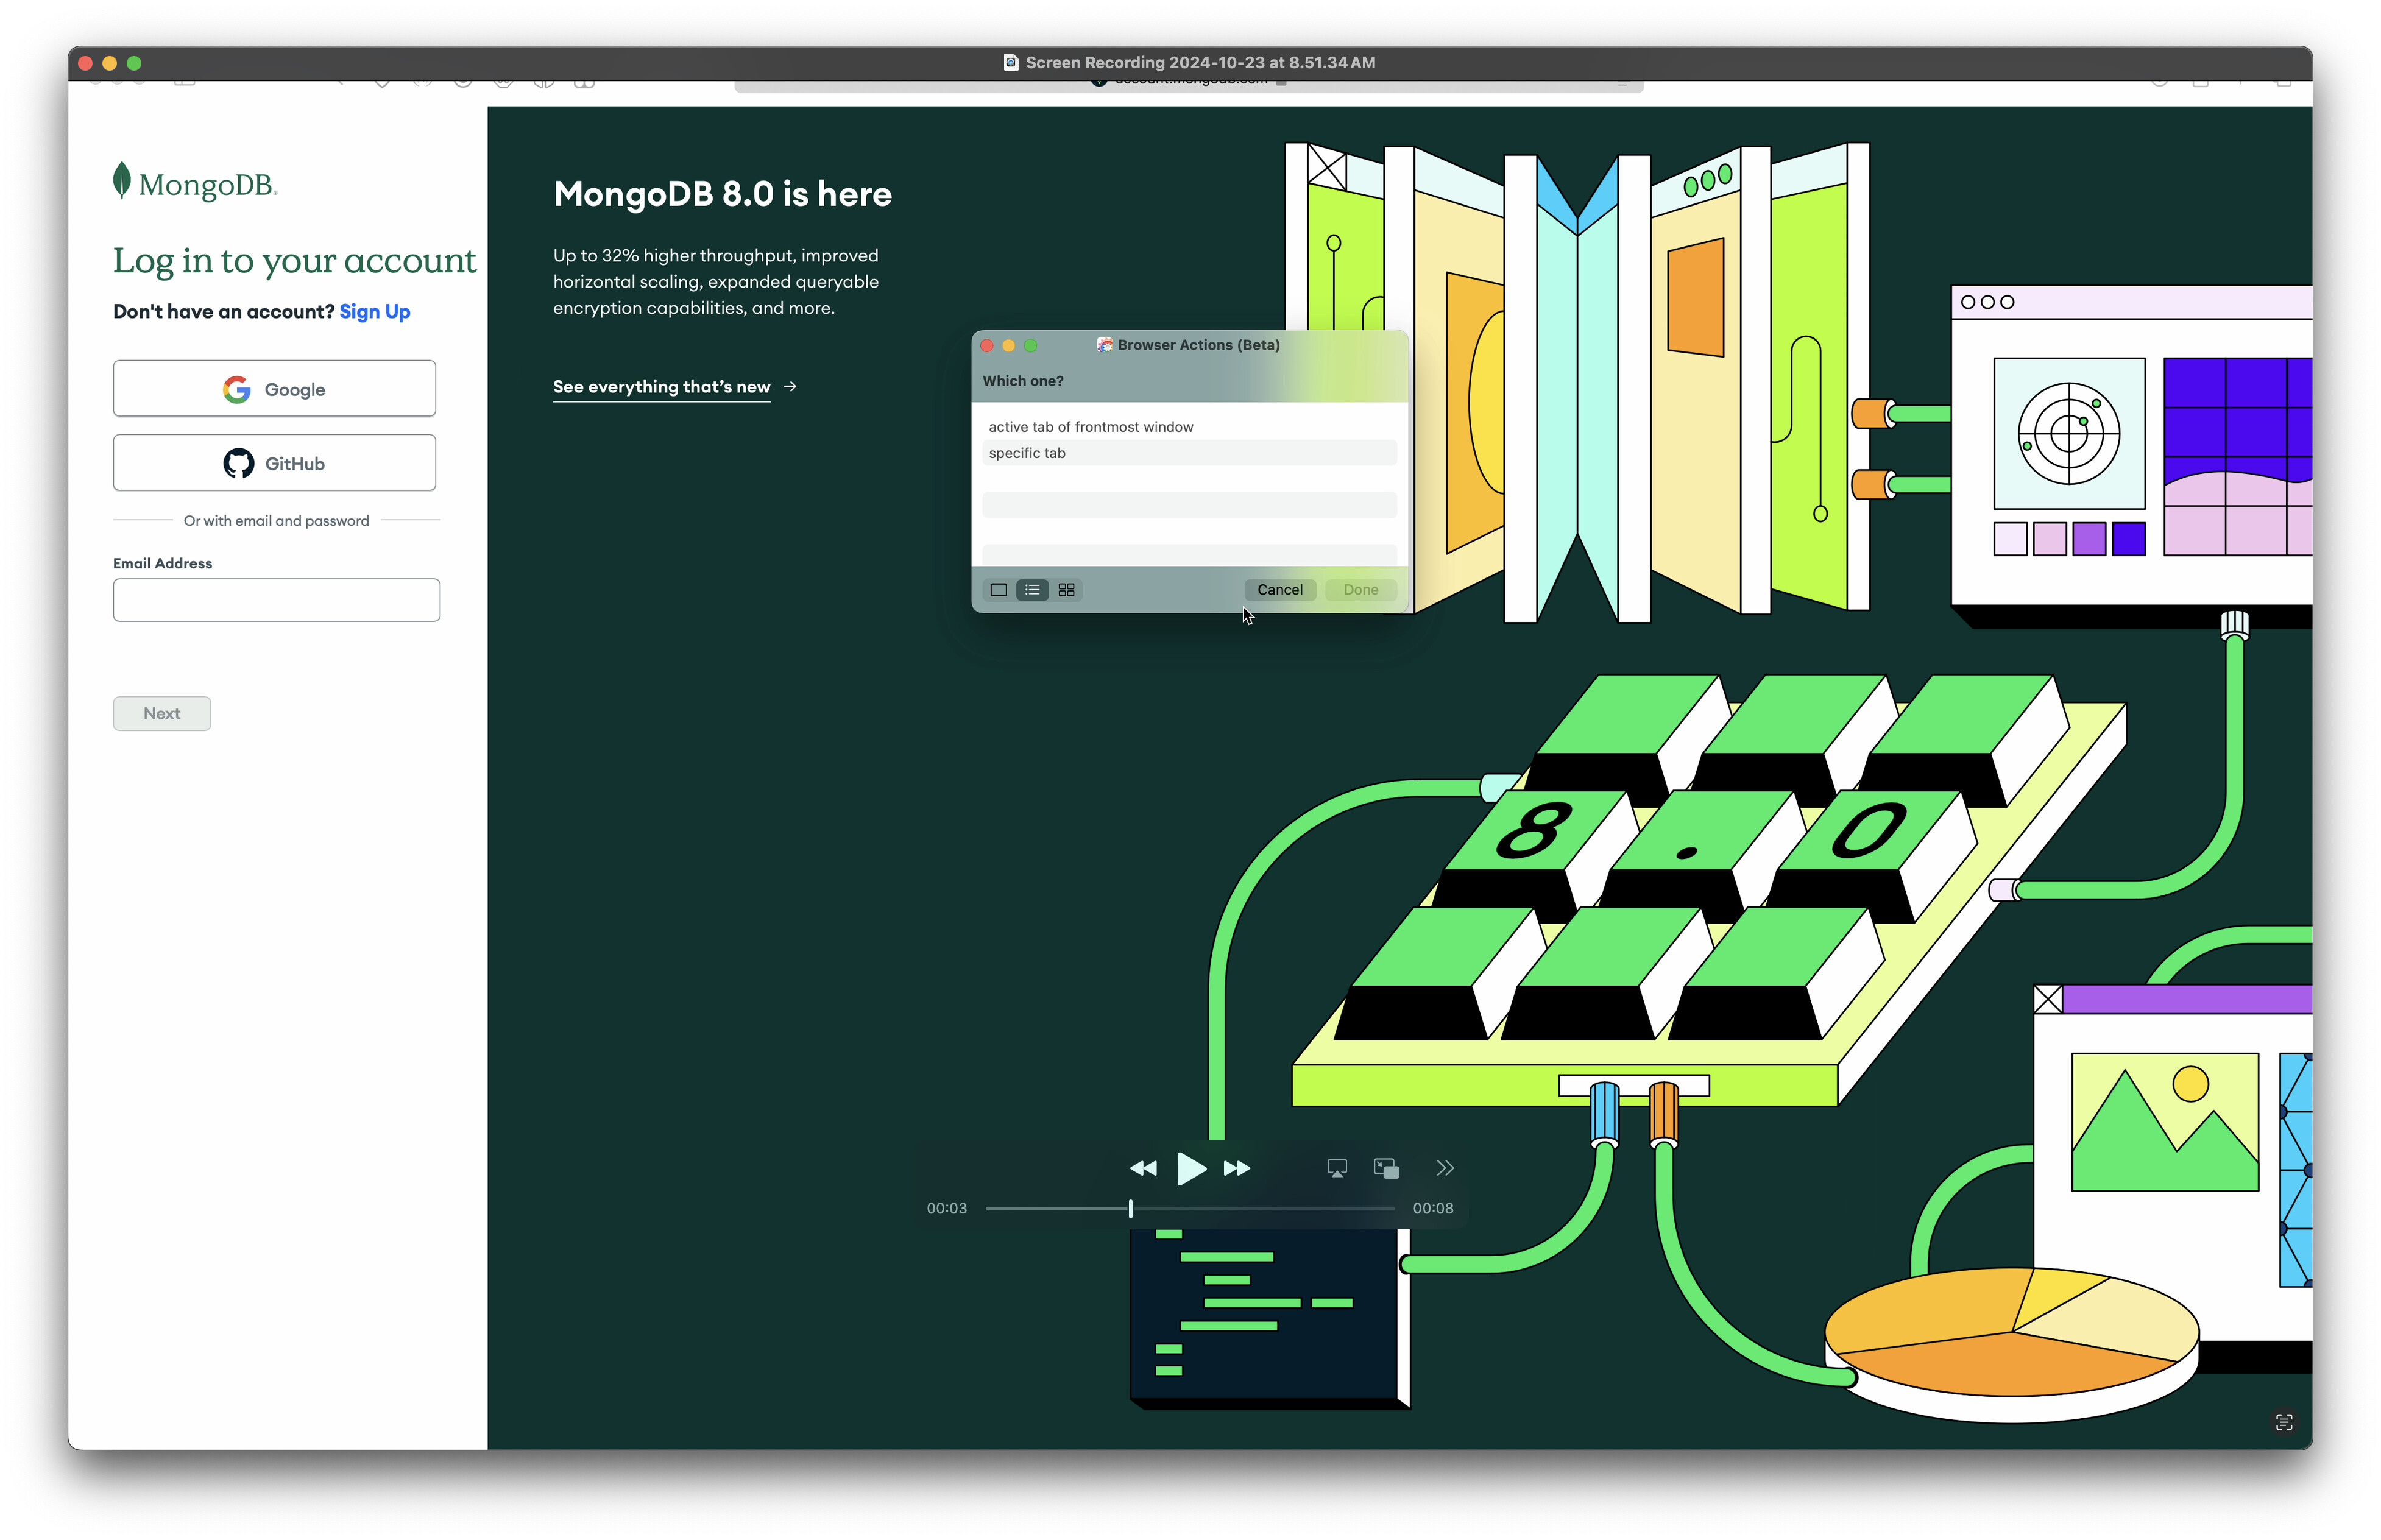This screenshot has height=1540, width=2381.
Task: Switch dialog to list view
Action: 1032,590
